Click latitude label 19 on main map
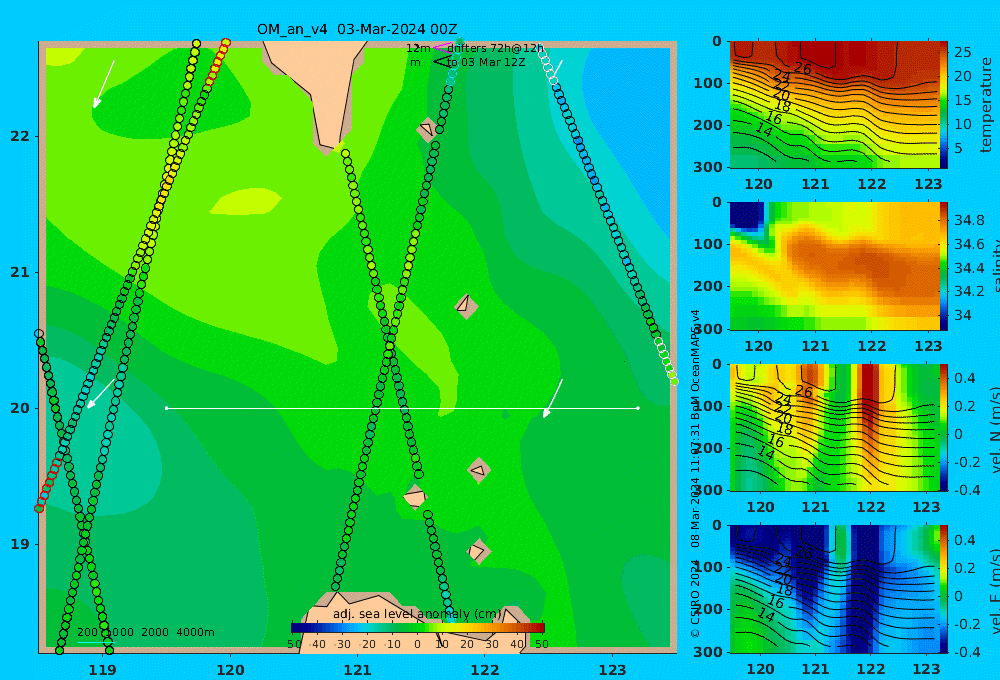Screen dimensions: 1000x680 pyautogui.click(x=19, y=544)
